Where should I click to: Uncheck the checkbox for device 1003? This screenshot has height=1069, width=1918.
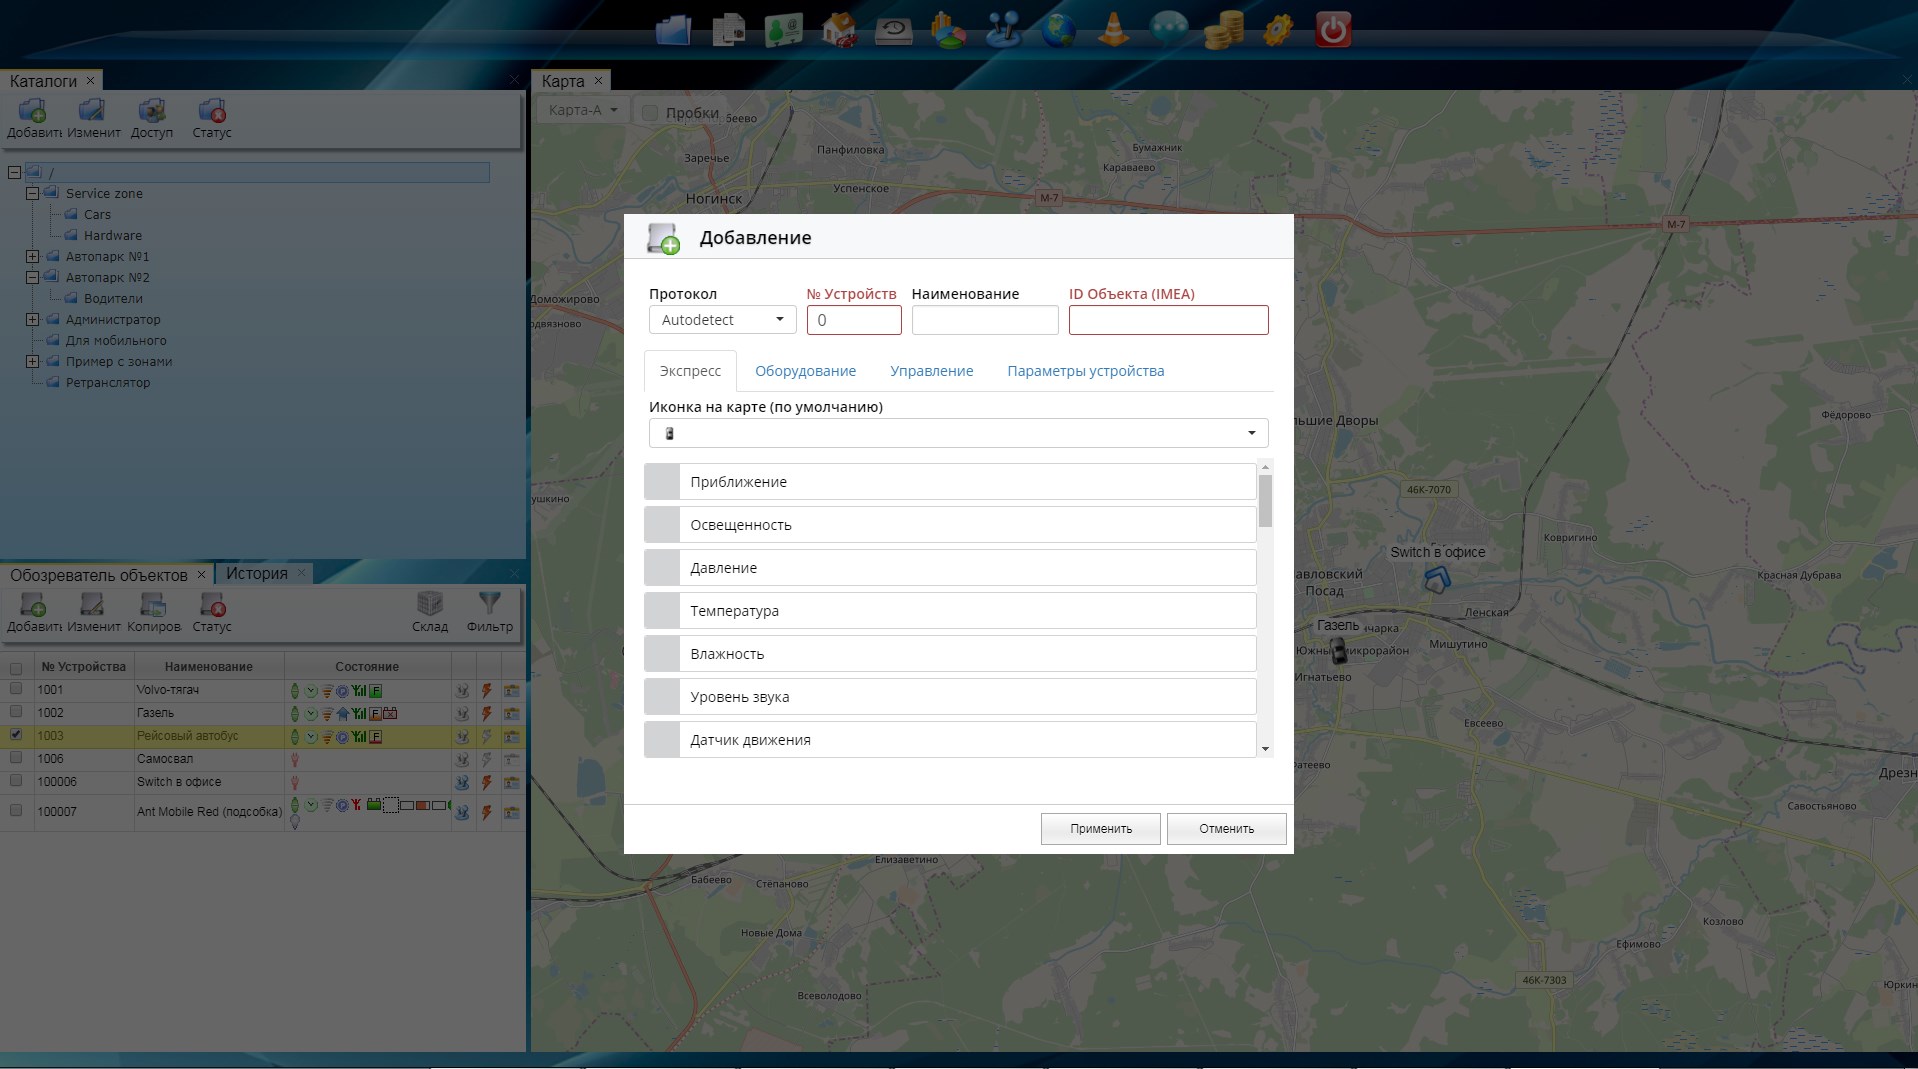click(16, 734)
